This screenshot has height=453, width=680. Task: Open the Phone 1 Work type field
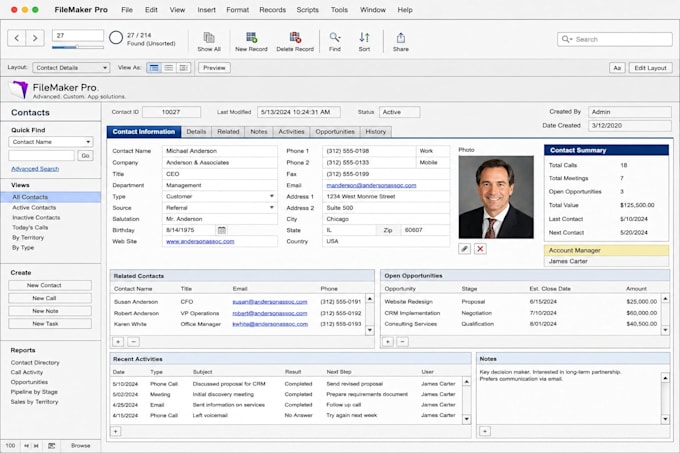click(432, 151)
